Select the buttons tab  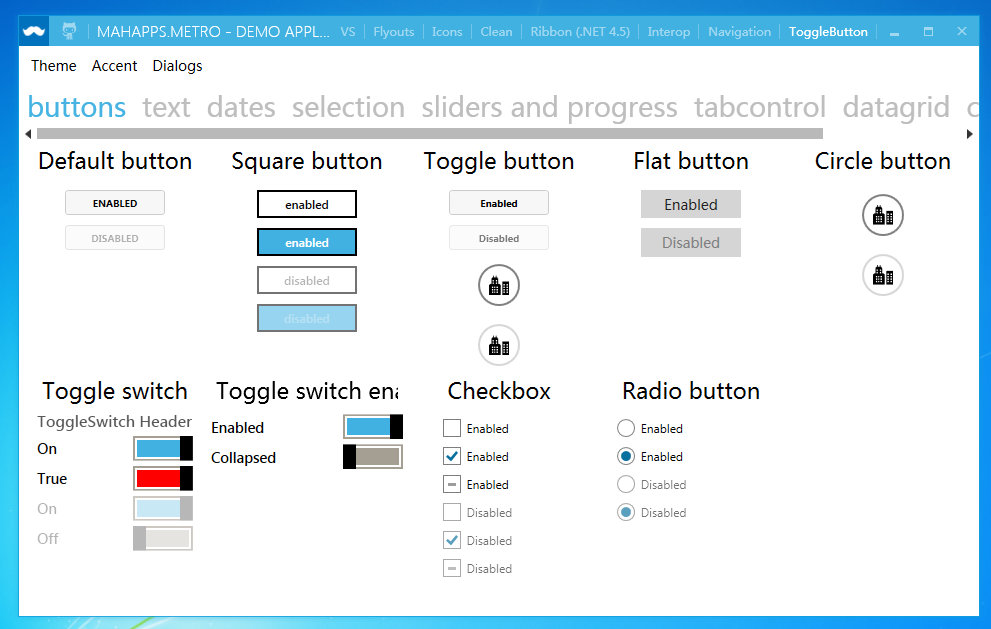tap(76, 107)
